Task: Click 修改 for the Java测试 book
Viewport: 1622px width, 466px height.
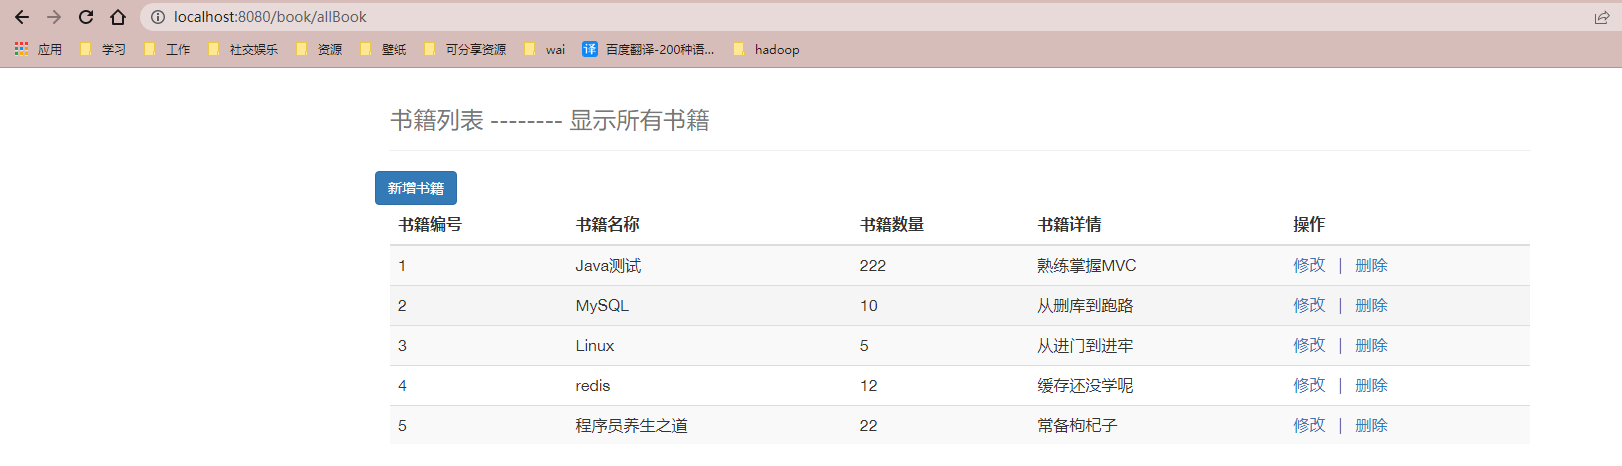Action: 1308,265
